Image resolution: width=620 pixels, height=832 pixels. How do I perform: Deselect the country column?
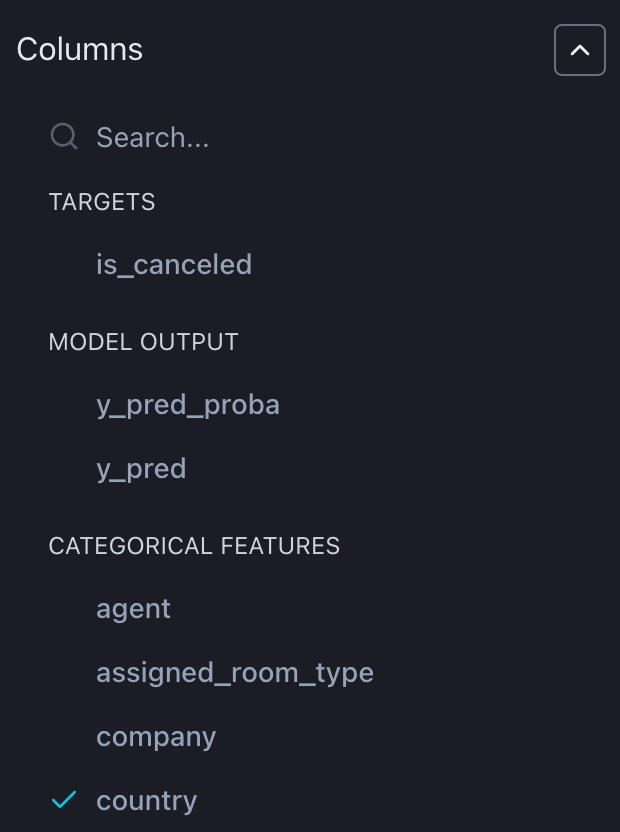click(x=147, y=801)
